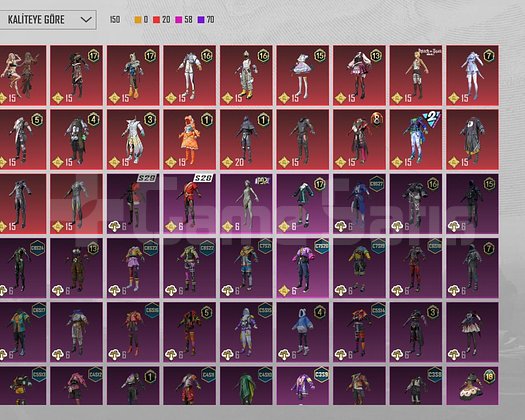Select the teal jacket outfit with level 17 badge
This screenshot has height=420, width=525.
point(303,204)
